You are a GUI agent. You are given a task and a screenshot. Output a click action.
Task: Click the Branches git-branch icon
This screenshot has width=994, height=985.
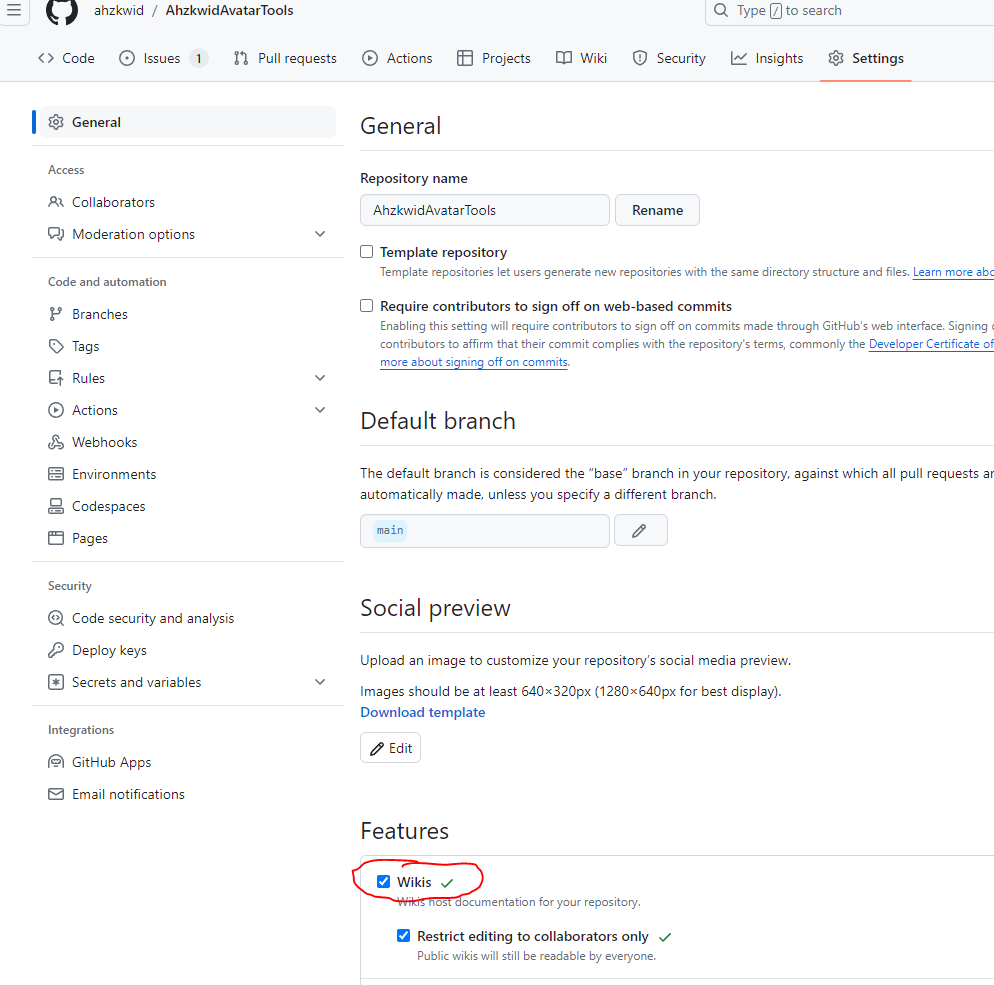pyautogui.click(x=56, y=314)
